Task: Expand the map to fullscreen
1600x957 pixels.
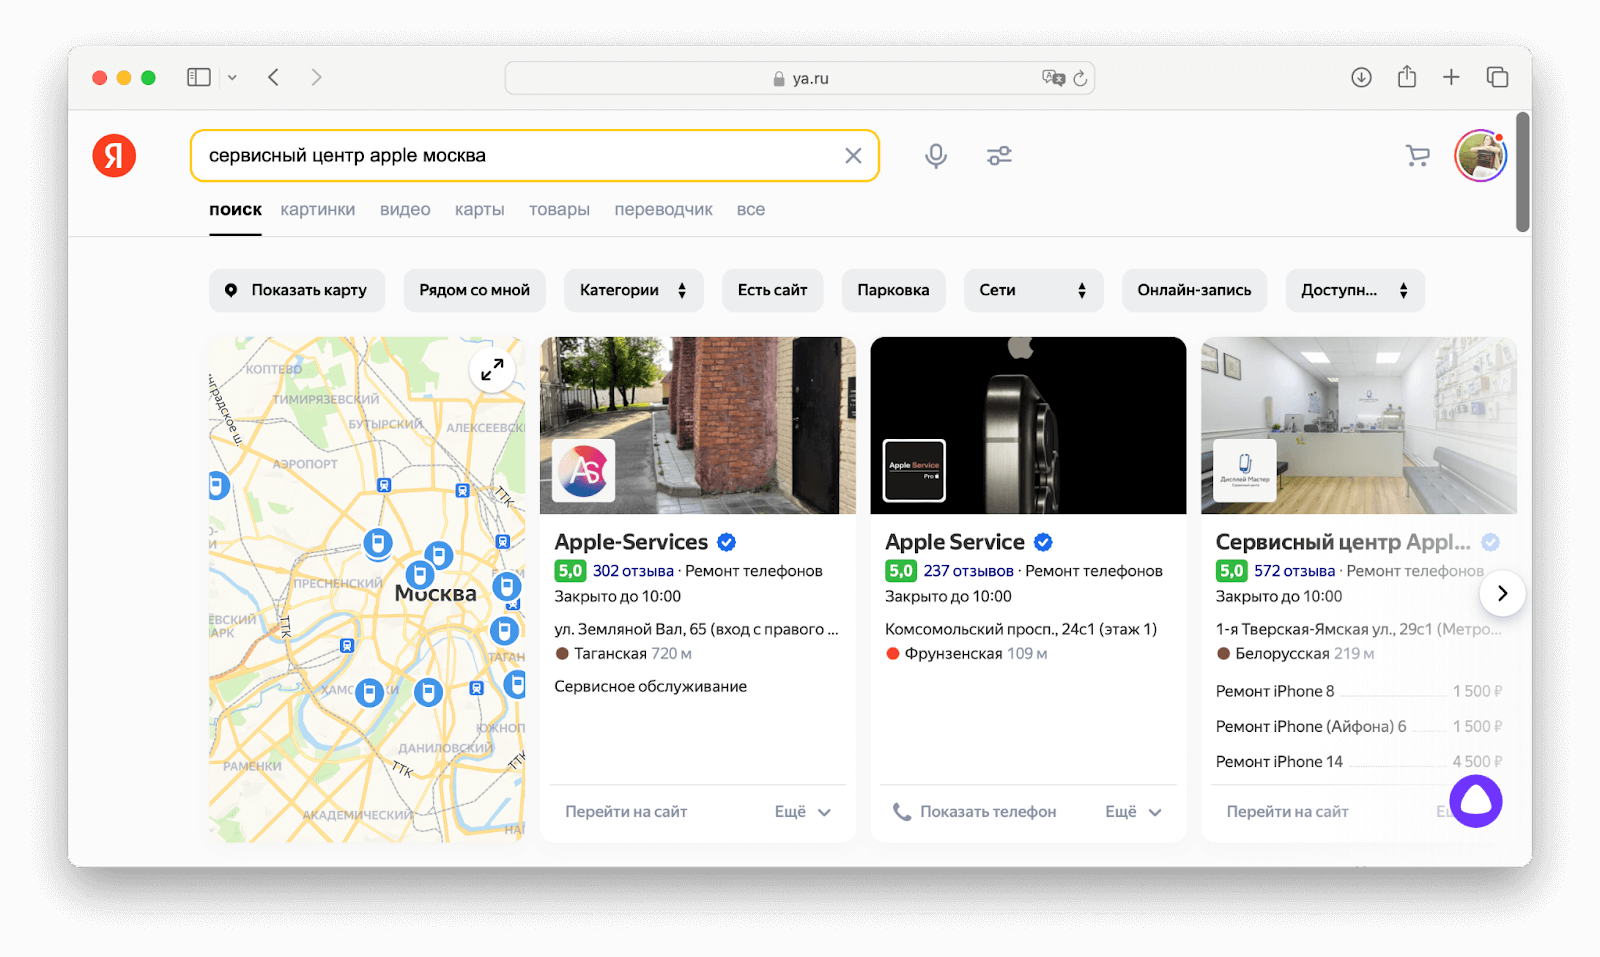Action: (x=492, y=370)
